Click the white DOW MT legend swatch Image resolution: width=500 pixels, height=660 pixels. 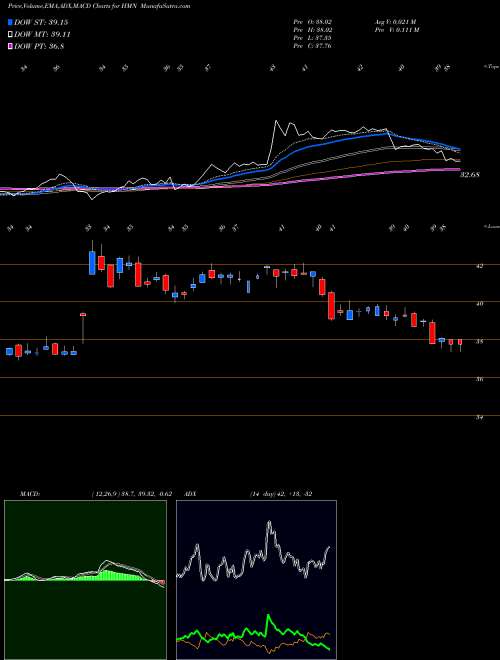(x=11, y=35)
